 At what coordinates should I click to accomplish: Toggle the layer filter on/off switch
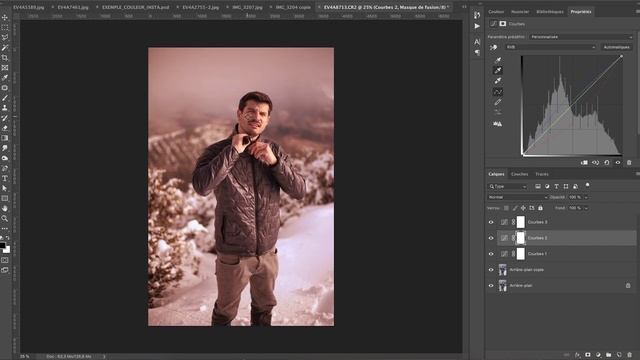point(587,185)
